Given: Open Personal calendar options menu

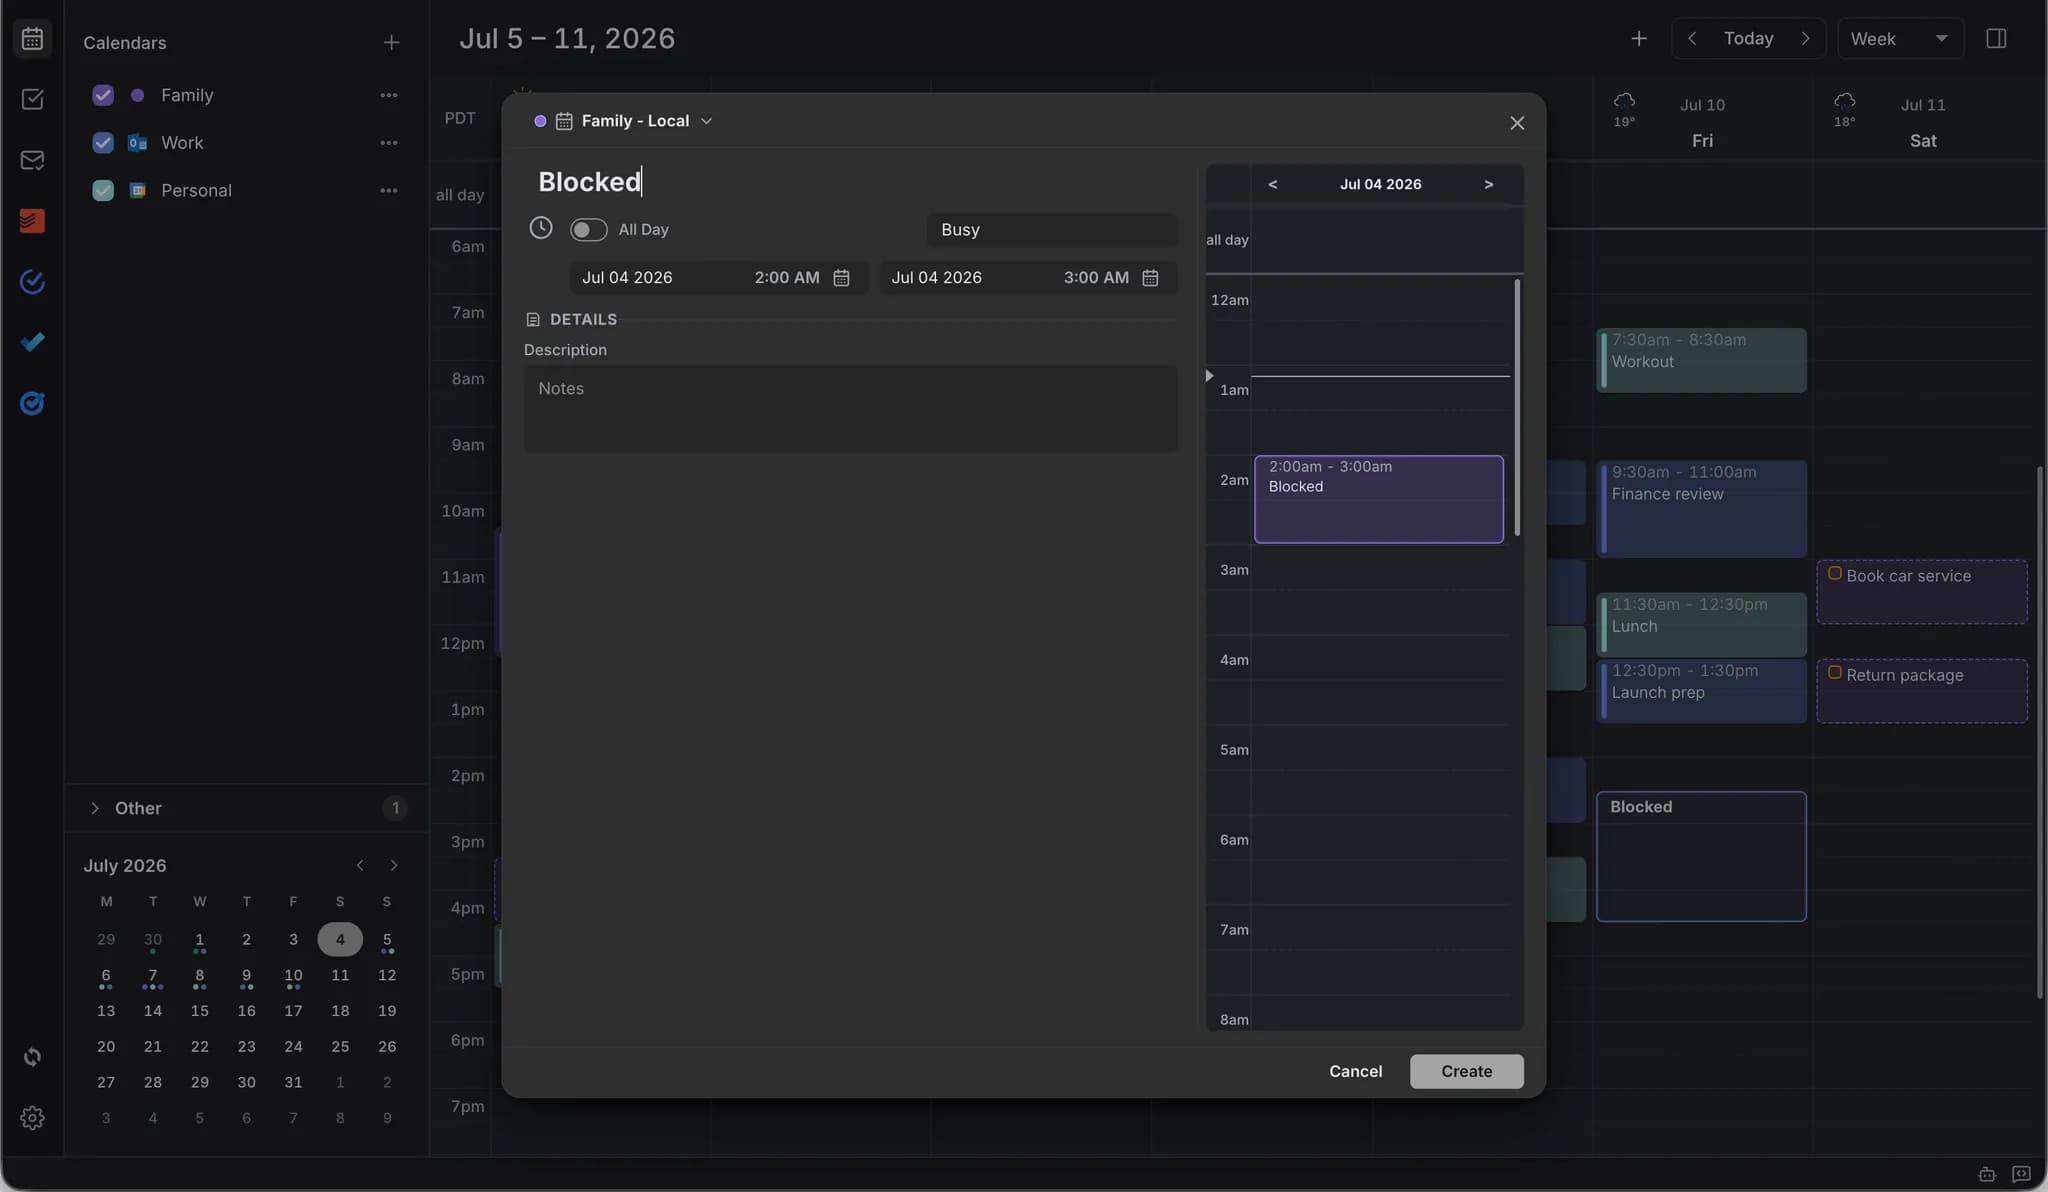Looking at the screenshot, I should coord(388,190).
